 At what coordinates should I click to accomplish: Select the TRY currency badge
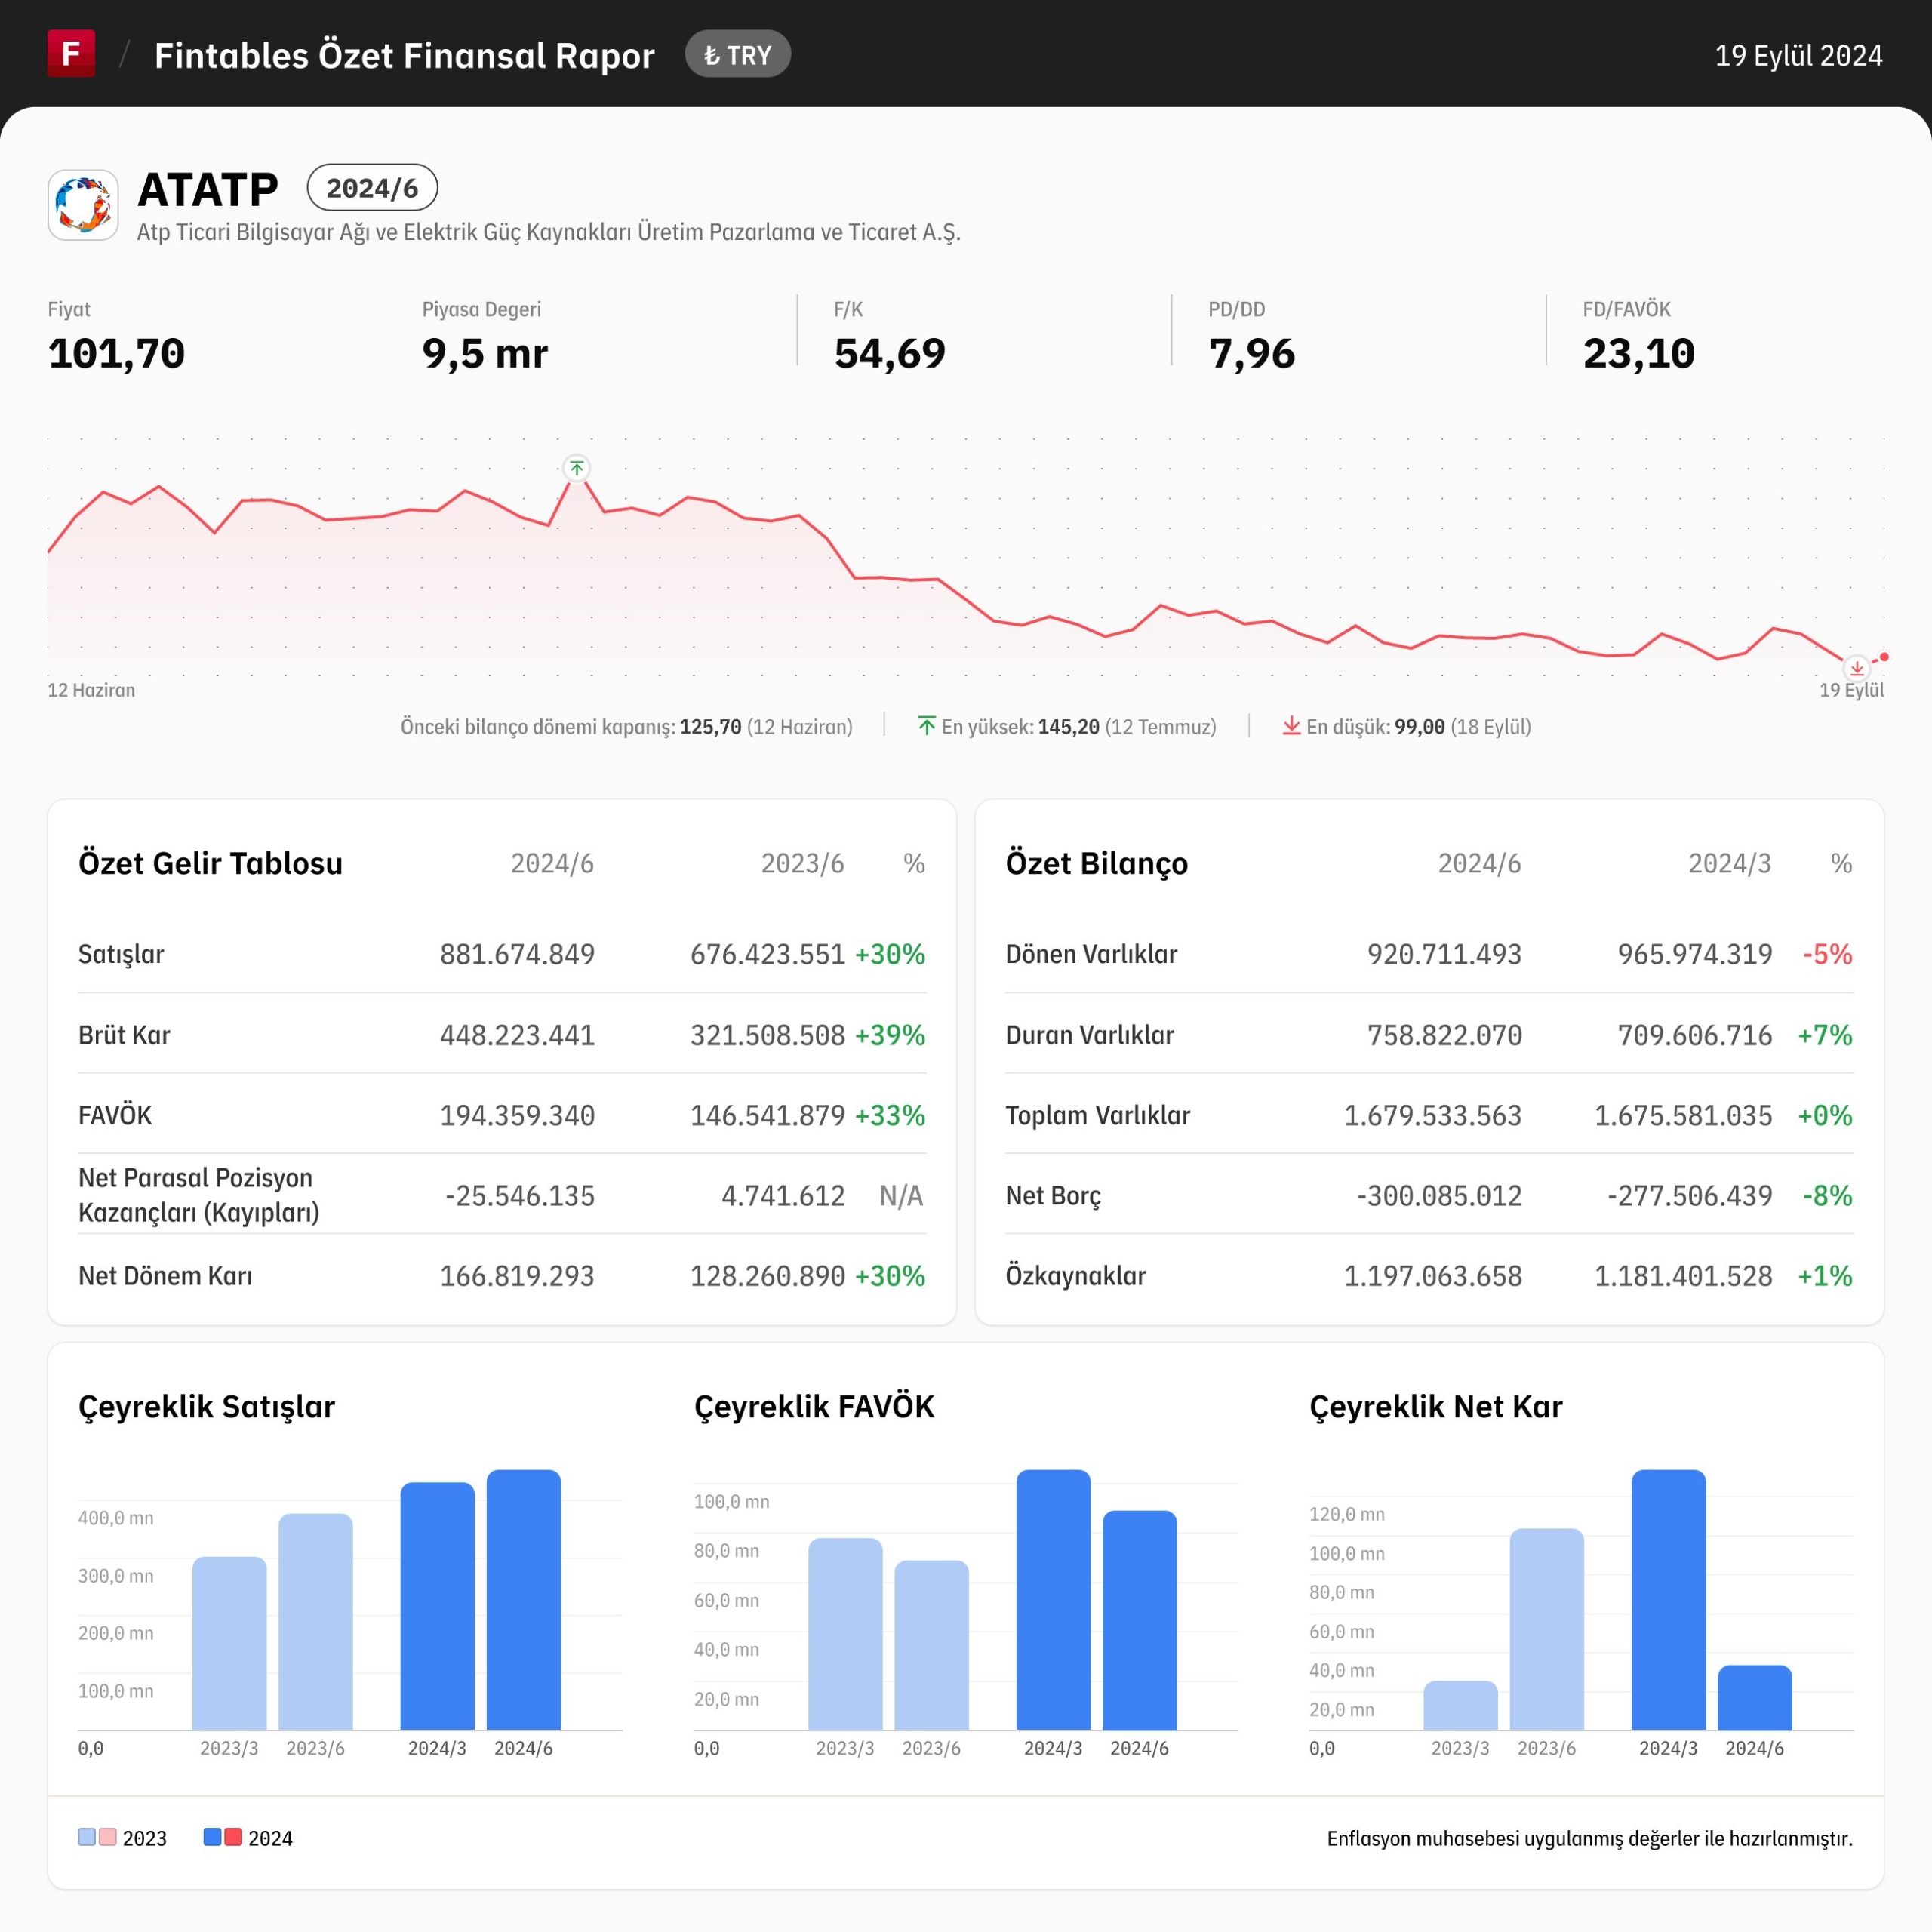click(x=738, y=55)
